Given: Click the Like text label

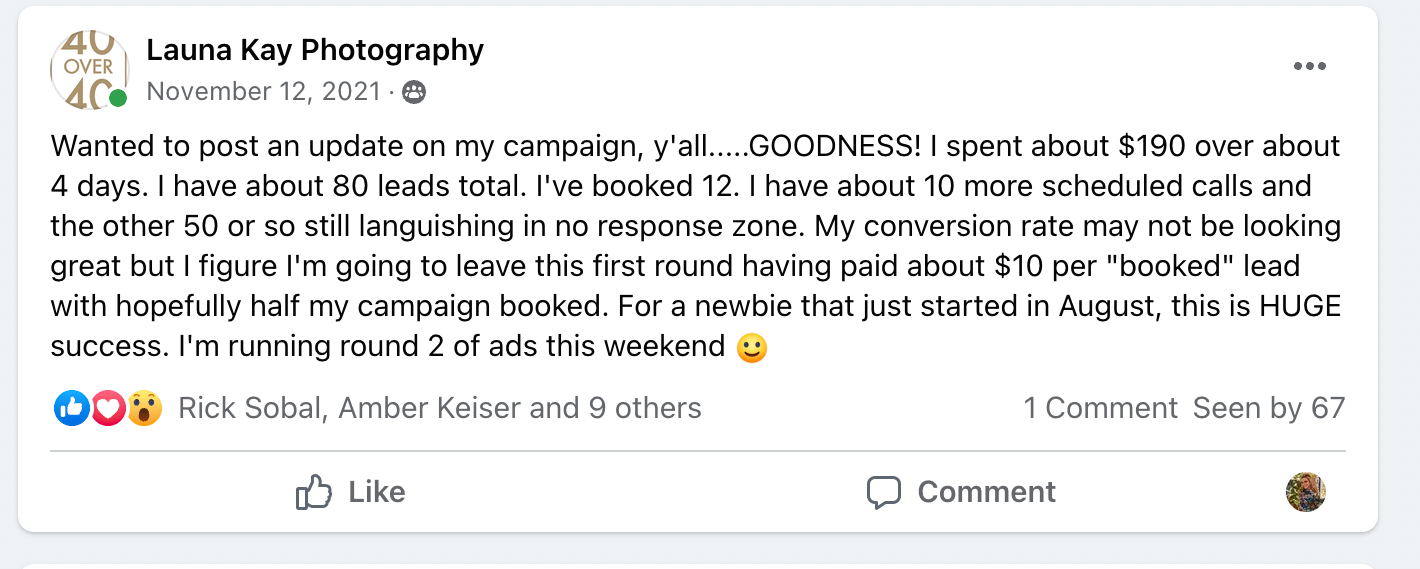Looking at the screenshot, I should pyautogui.click(x=377, y=492).
